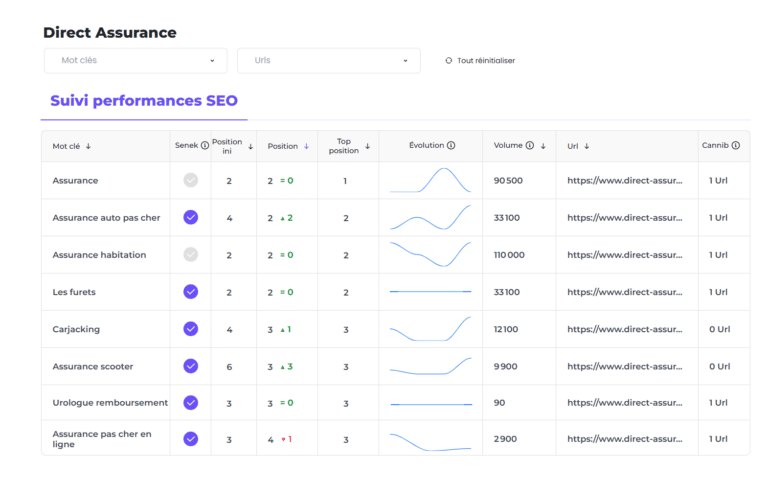Click Tout réinitialiser to reset filters
768x481 pixels.
click(x=486, y=61)
